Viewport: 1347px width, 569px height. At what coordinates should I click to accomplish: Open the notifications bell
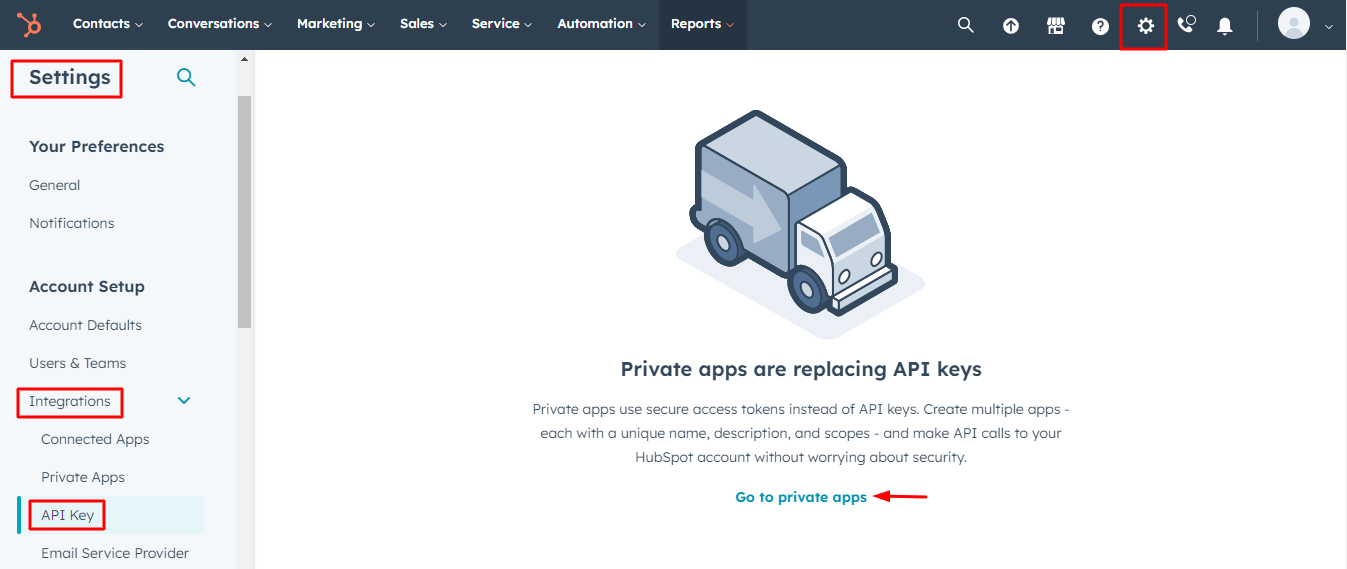tap(1225, 26)
